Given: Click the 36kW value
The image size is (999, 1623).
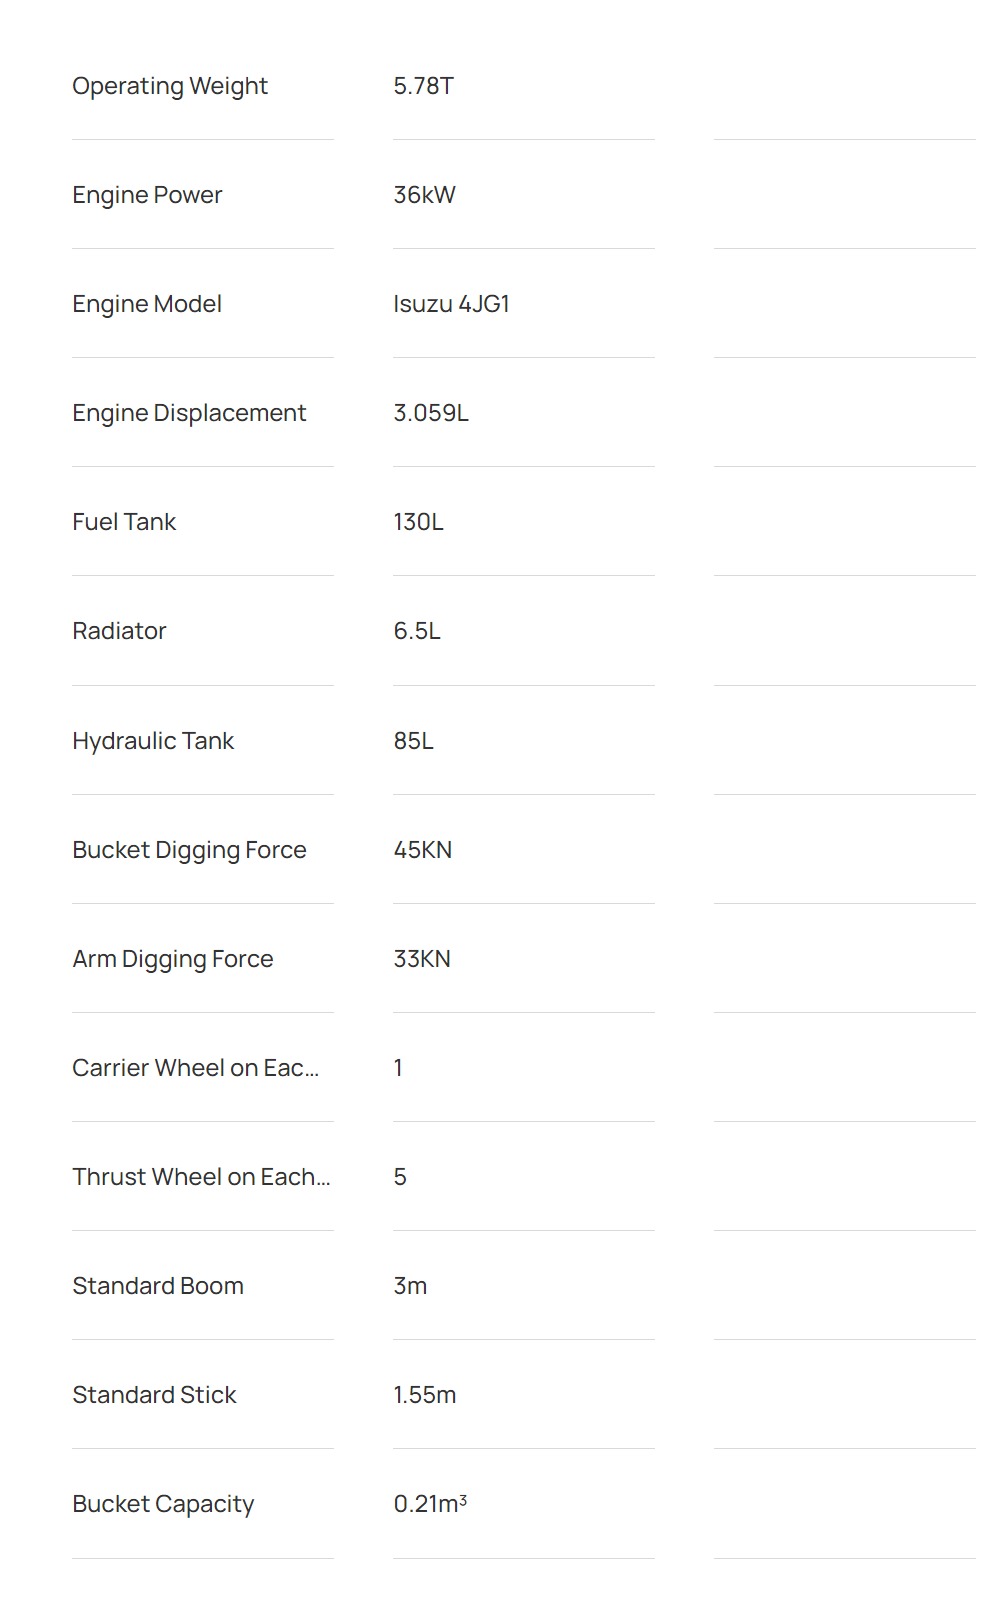Looking at the screenshot, I should coord(424,195).
